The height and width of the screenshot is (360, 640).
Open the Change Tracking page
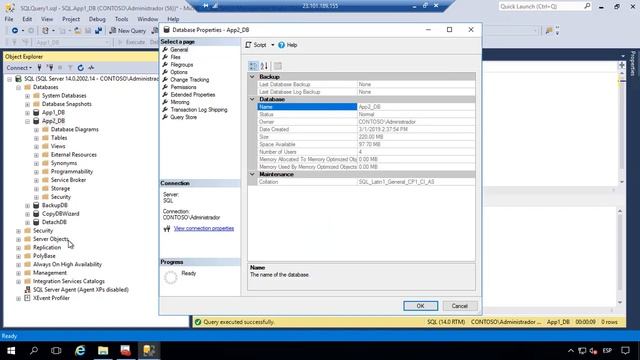(189, 80)
